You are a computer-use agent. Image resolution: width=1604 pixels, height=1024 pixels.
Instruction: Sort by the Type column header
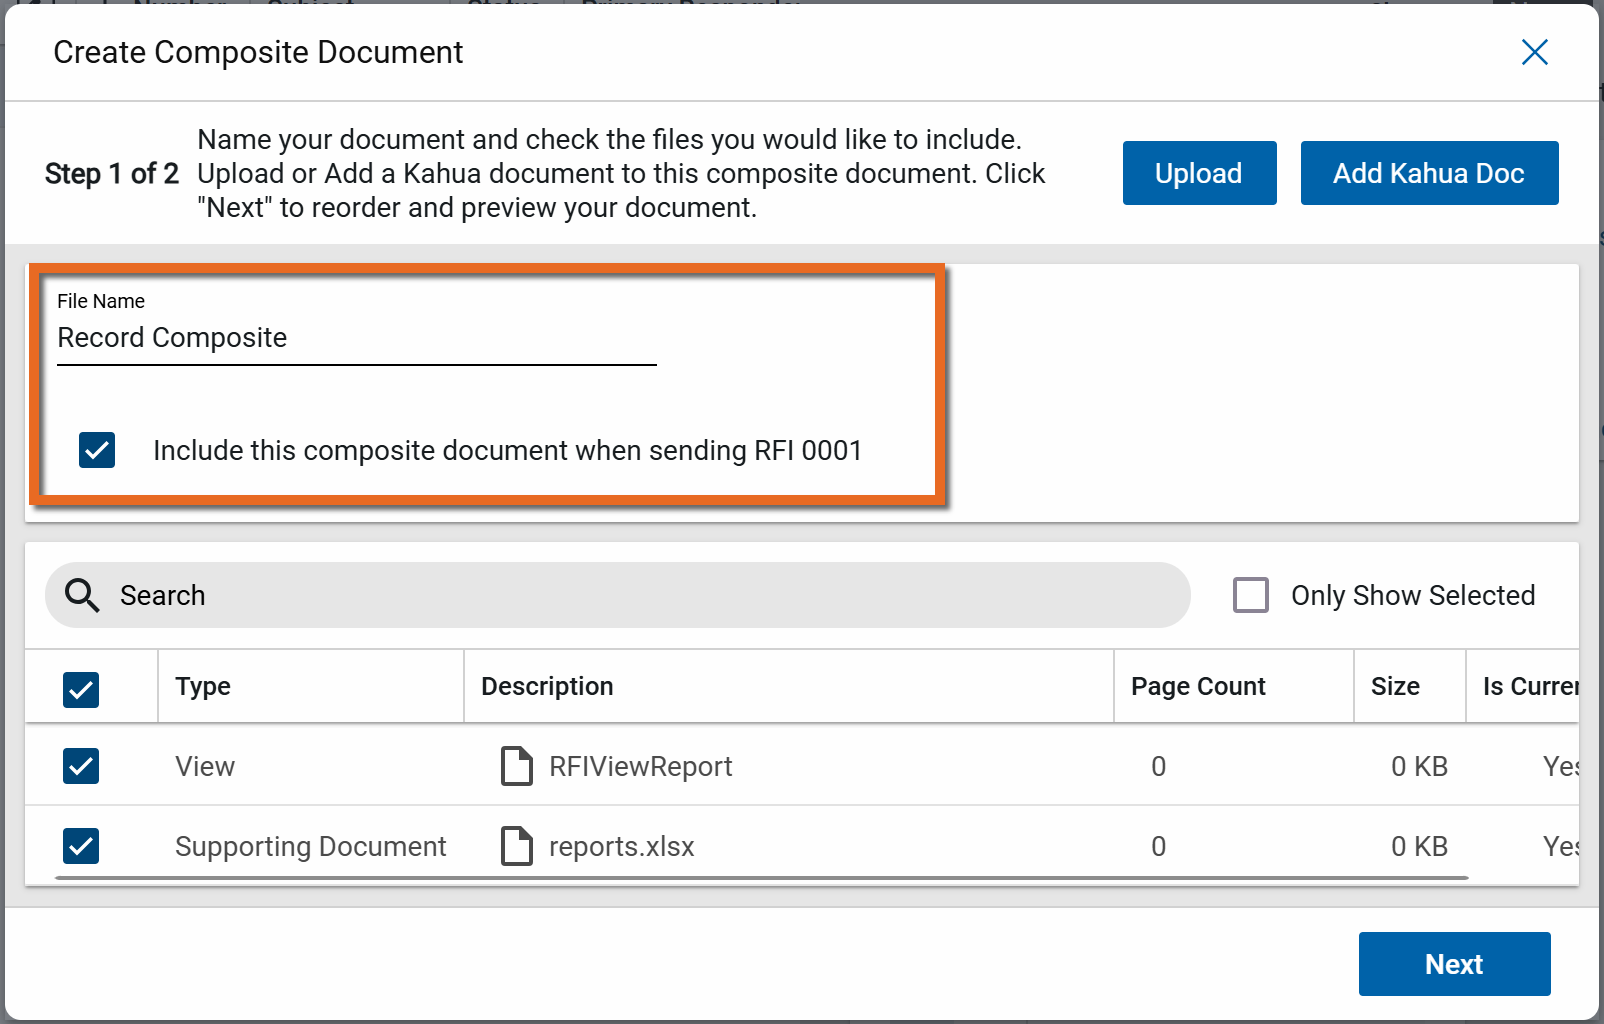tap(203, 686)
